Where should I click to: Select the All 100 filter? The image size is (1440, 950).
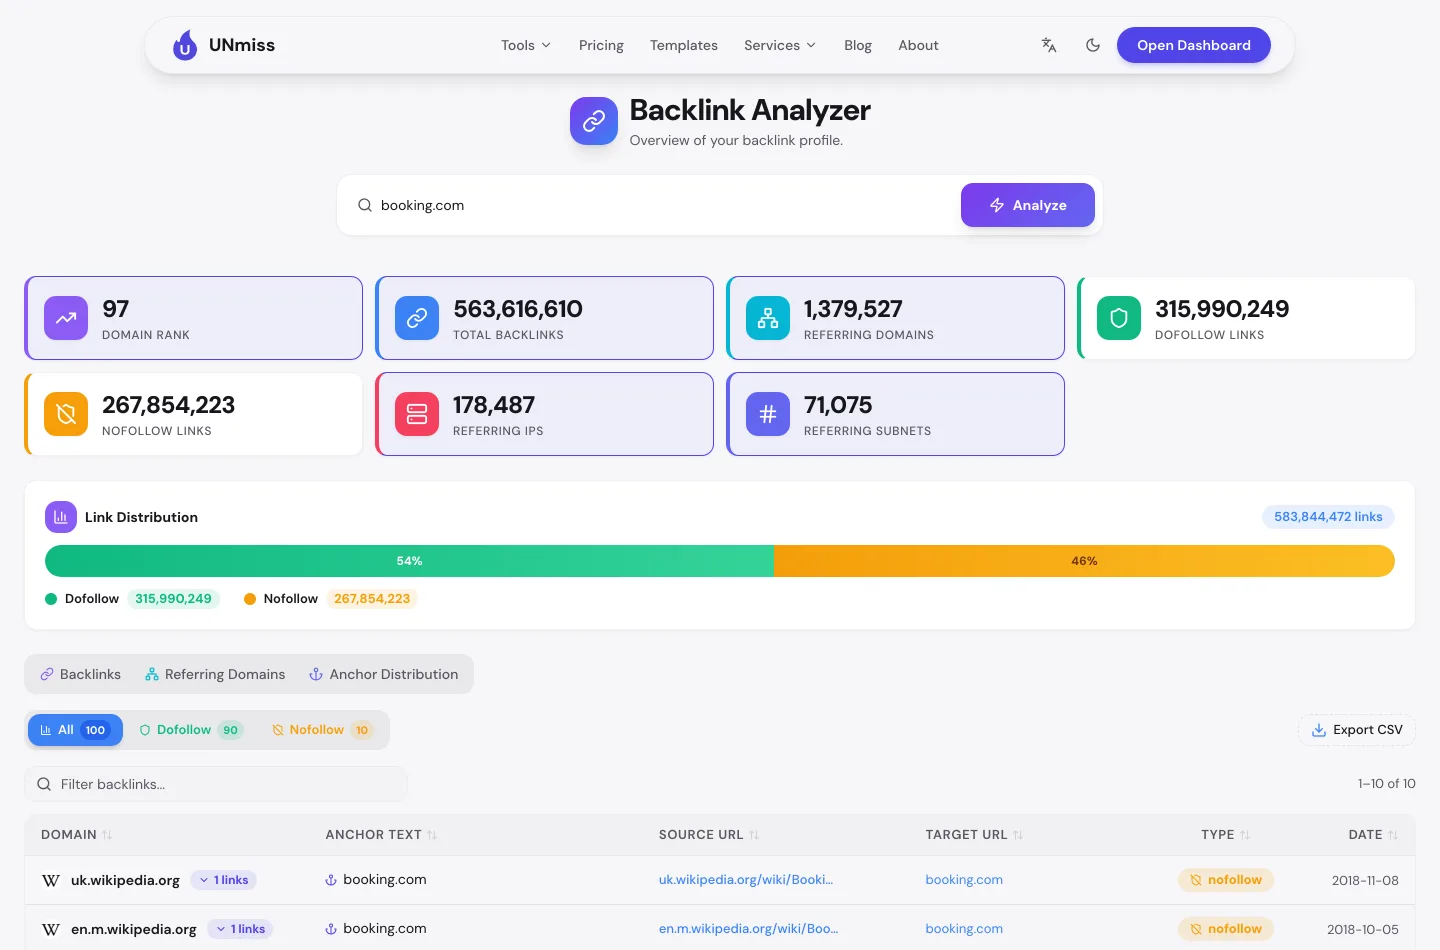(x=75, y=730)
